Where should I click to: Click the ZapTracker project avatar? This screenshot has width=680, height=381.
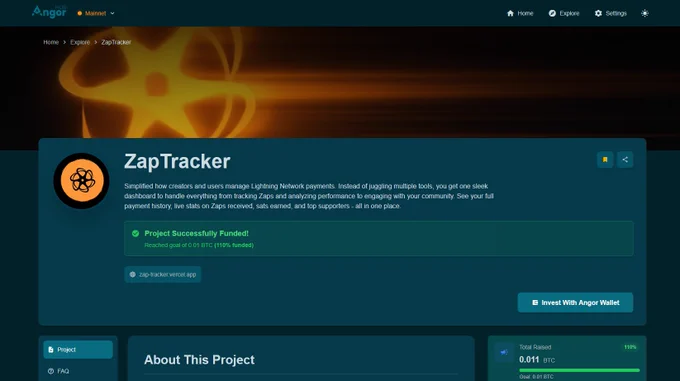(82, 181)
